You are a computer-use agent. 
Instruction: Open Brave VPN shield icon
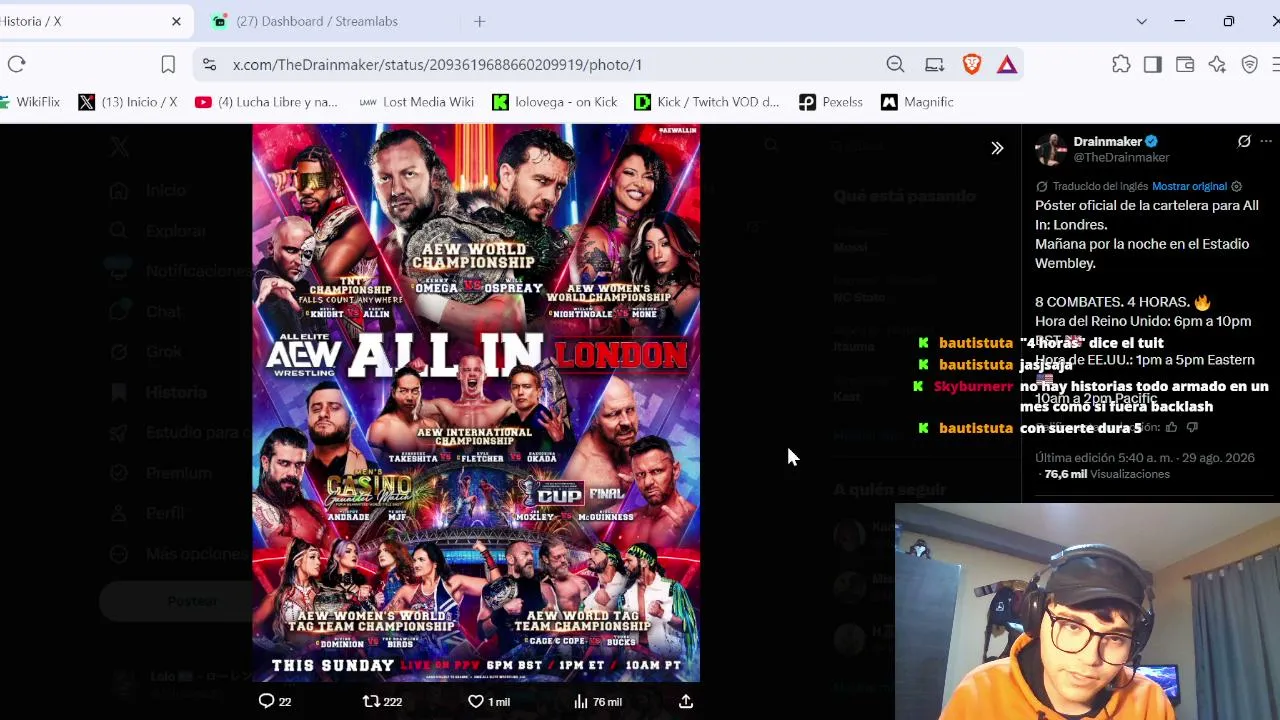(1249, 64)
